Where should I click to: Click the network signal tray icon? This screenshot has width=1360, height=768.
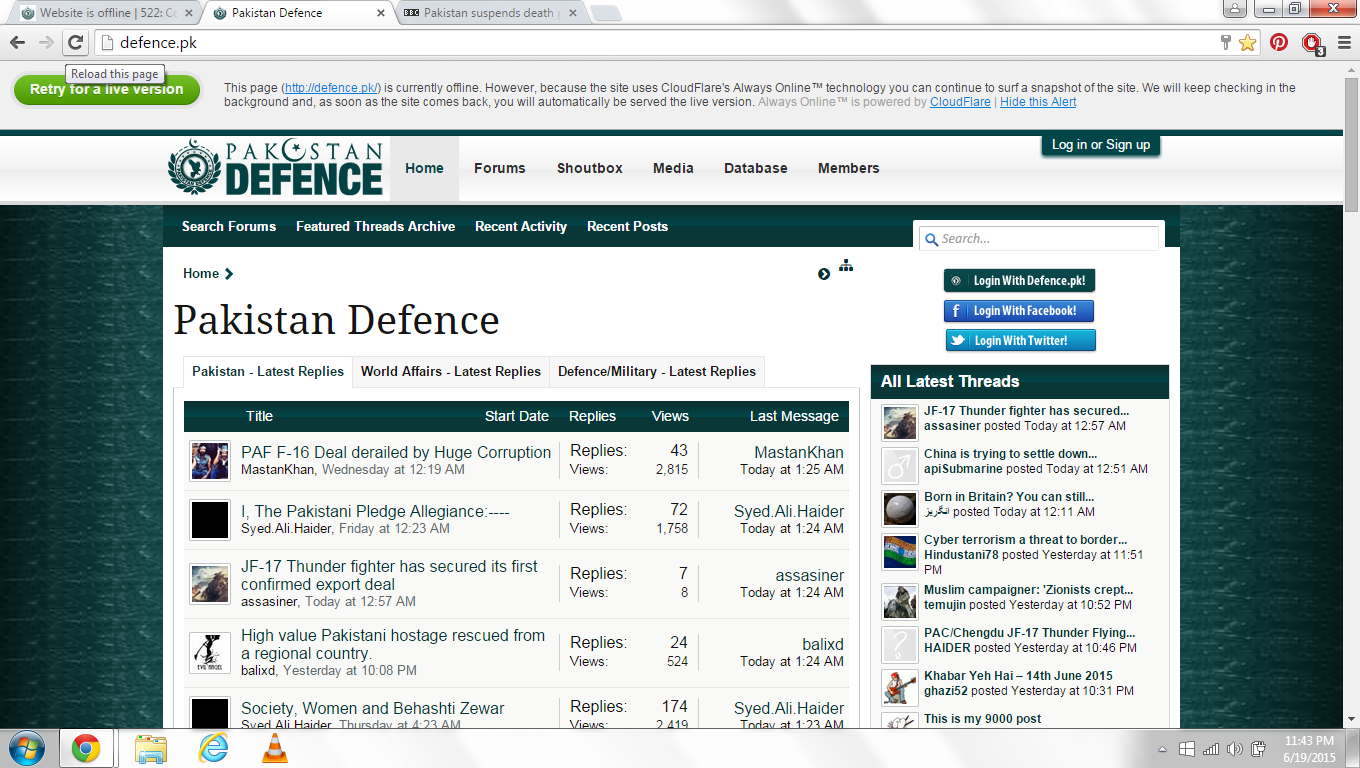(x=1210, y=748)
